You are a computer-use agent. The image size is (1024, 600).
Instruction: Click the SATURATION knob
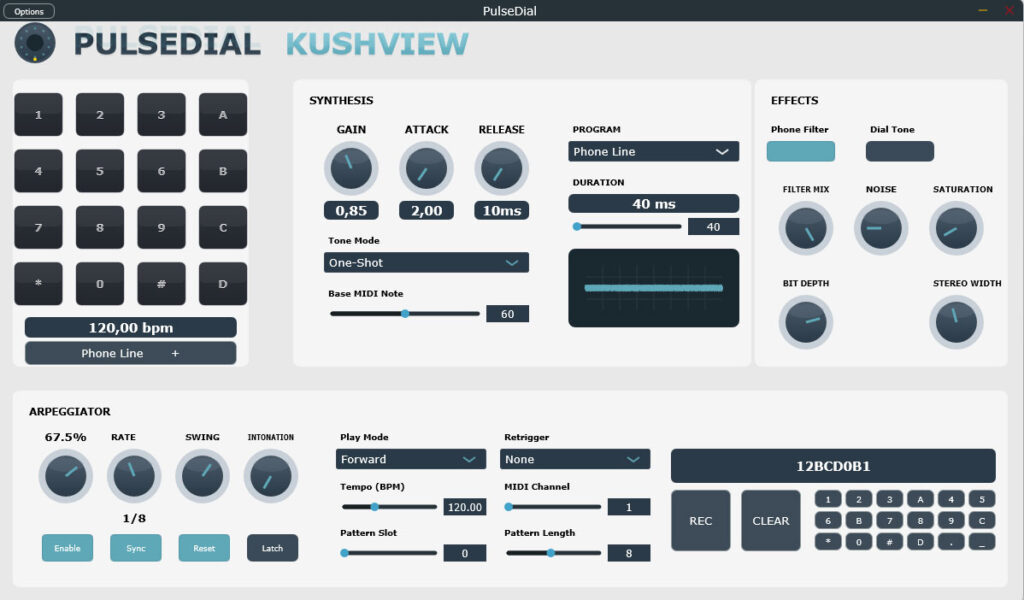tap(956, 228)
